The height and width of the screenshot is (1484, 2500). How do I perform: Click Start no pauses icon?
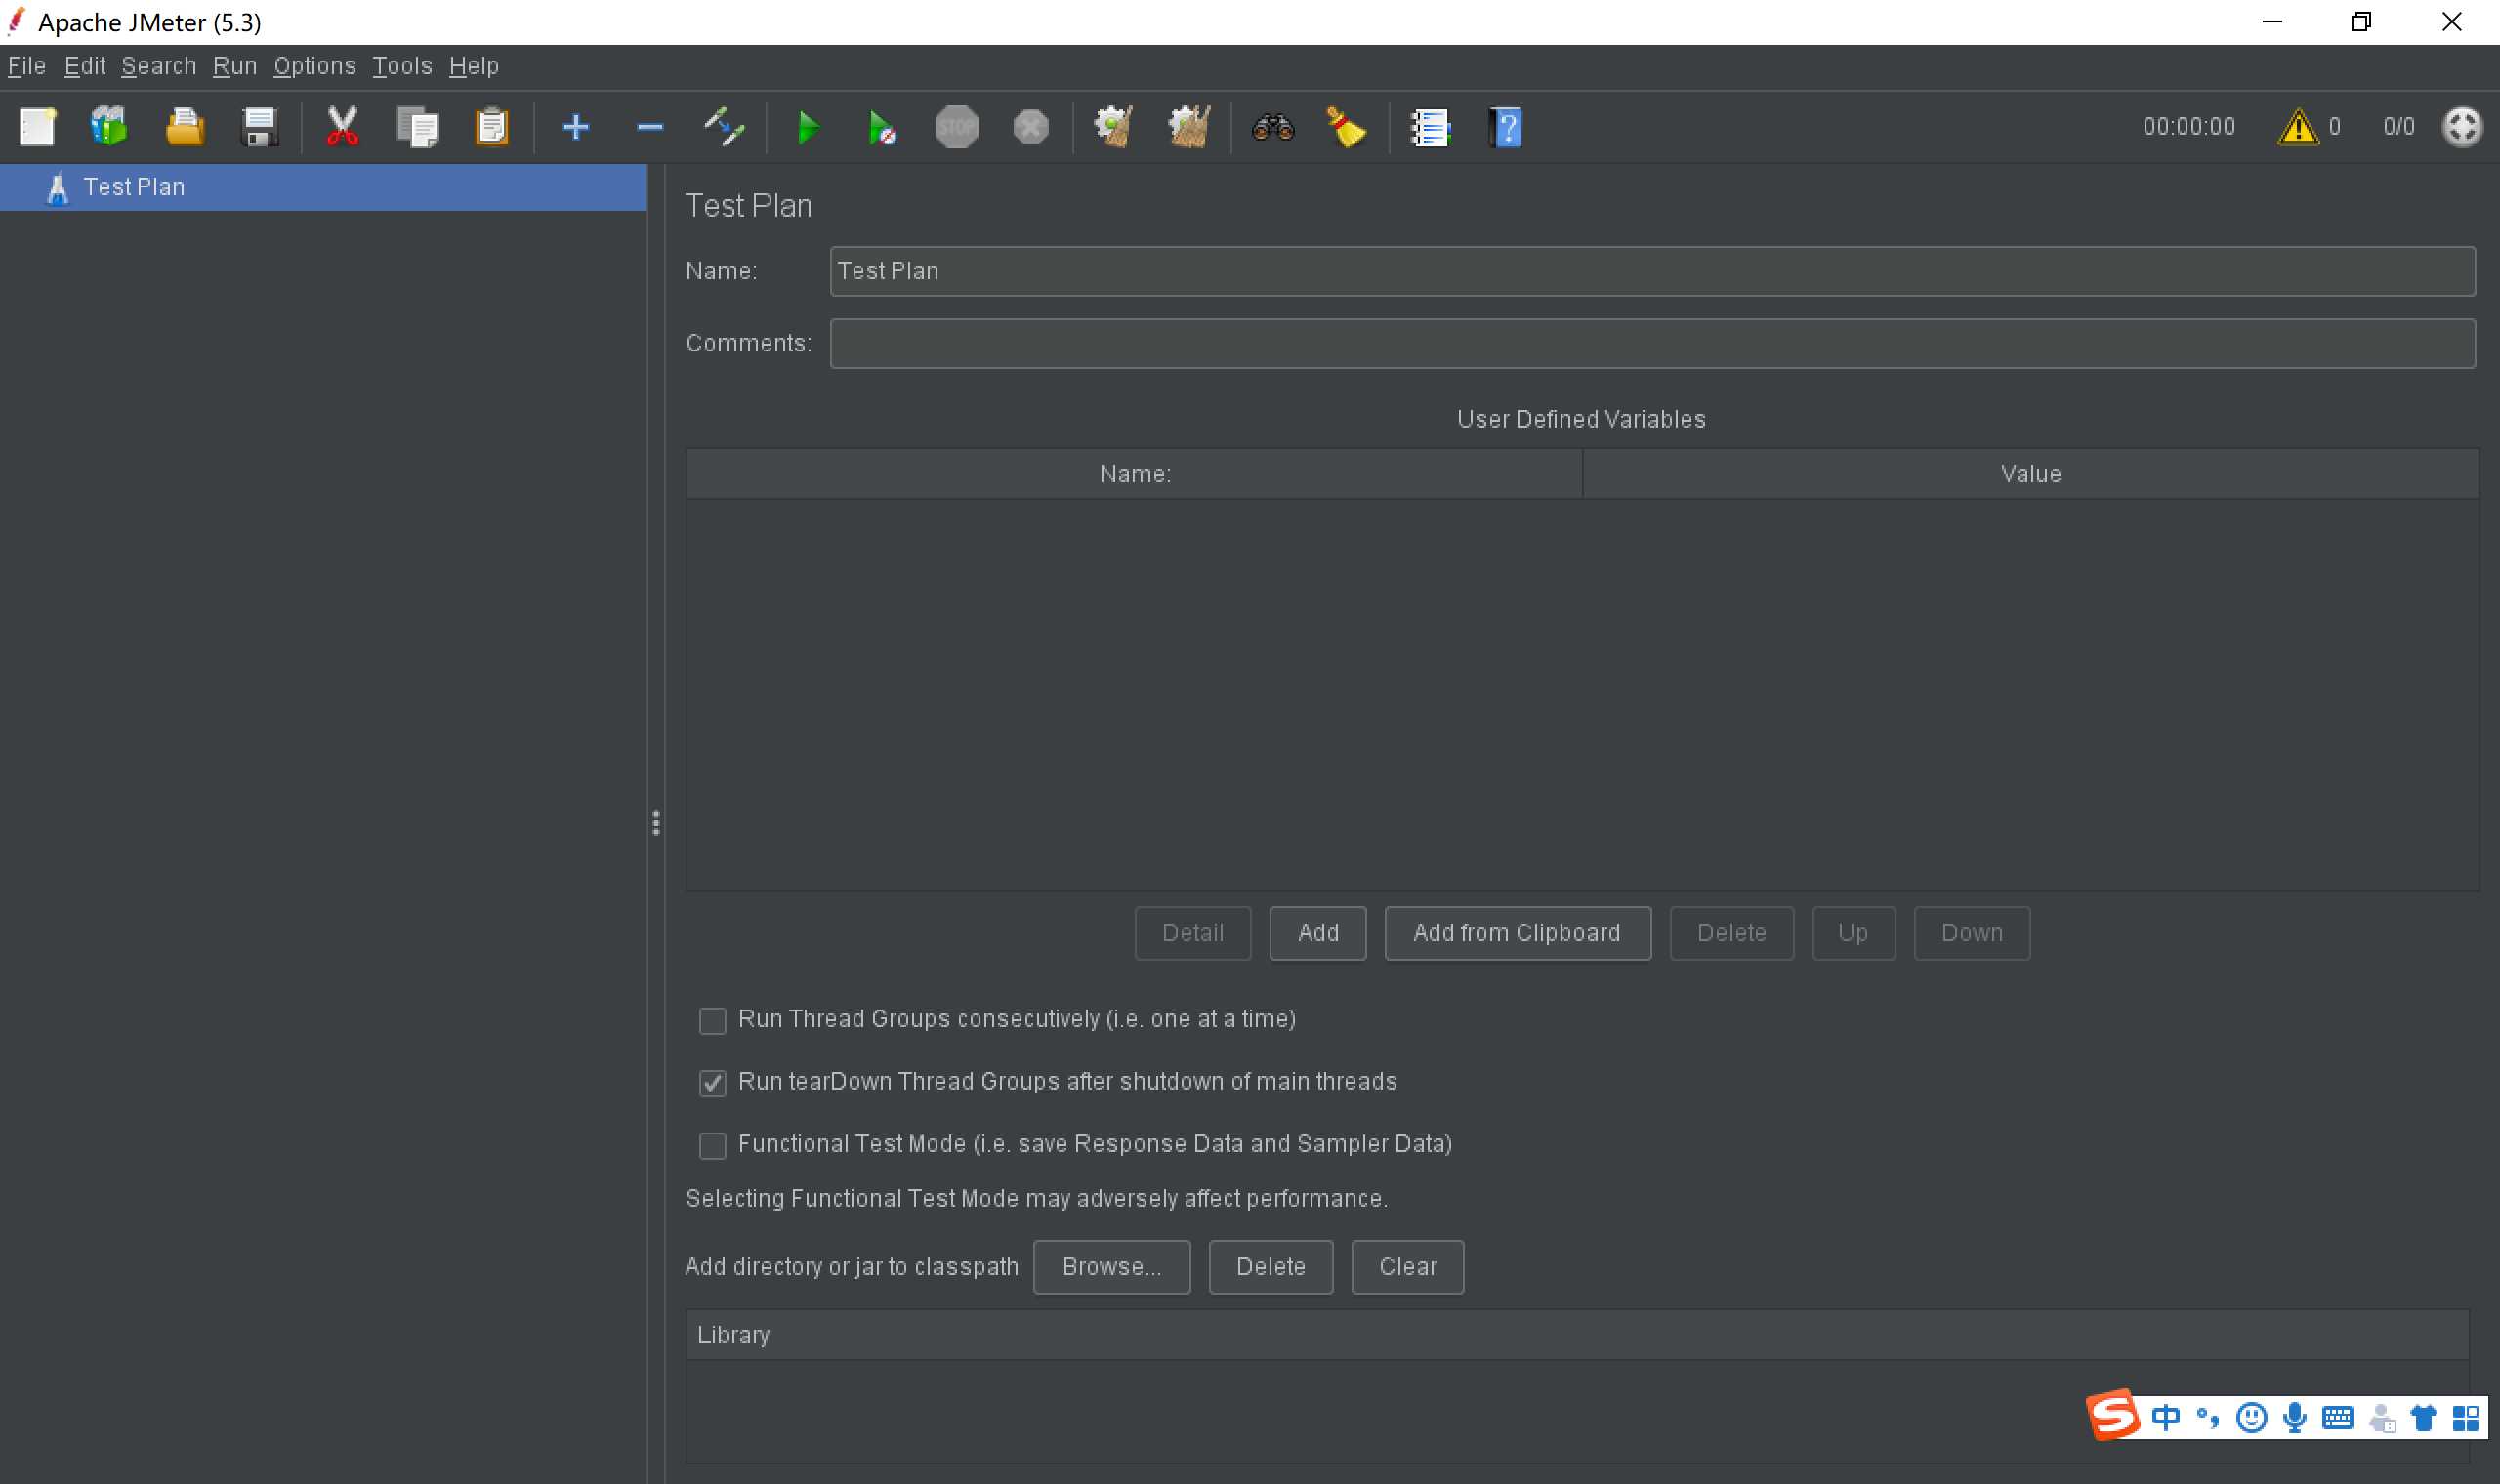click(881, 127)
